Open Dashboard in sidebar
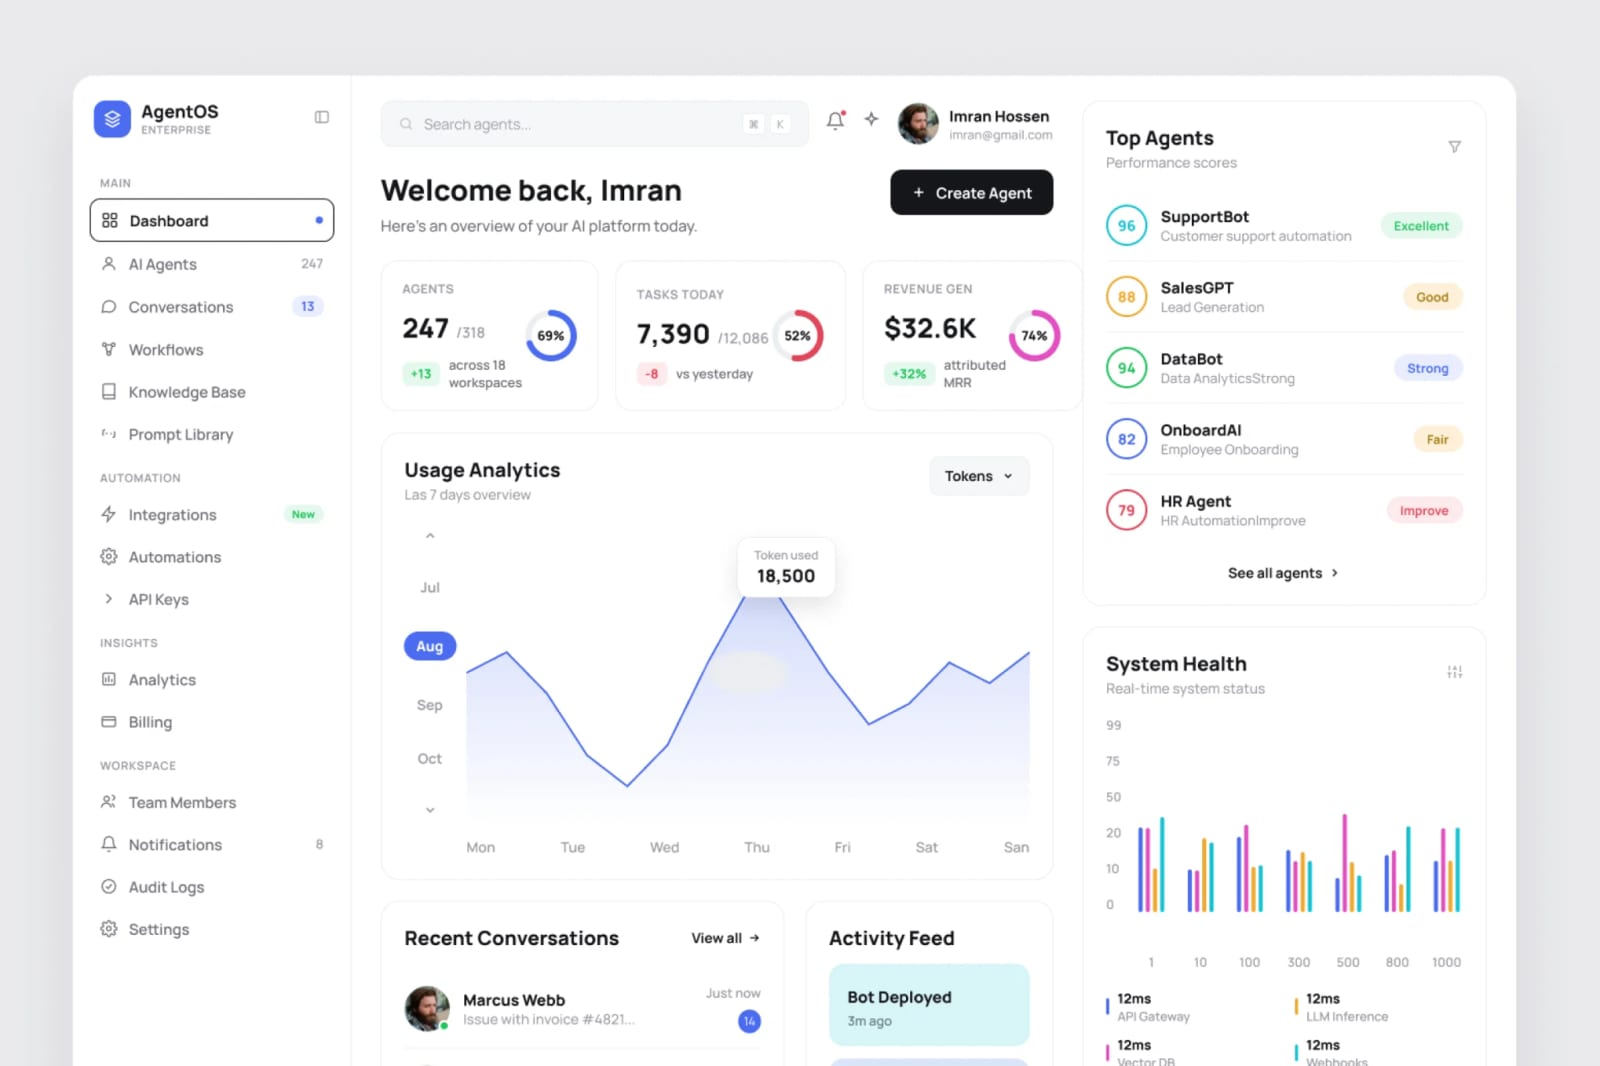1600x1066 pixels. (x=212, y=220)
